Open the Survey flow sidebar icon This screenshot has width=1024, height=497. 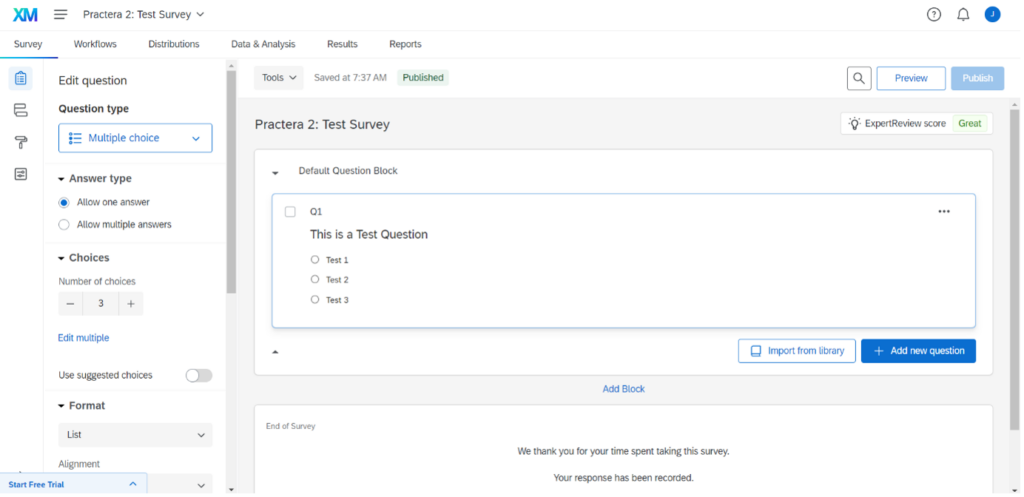pos(21,110)
